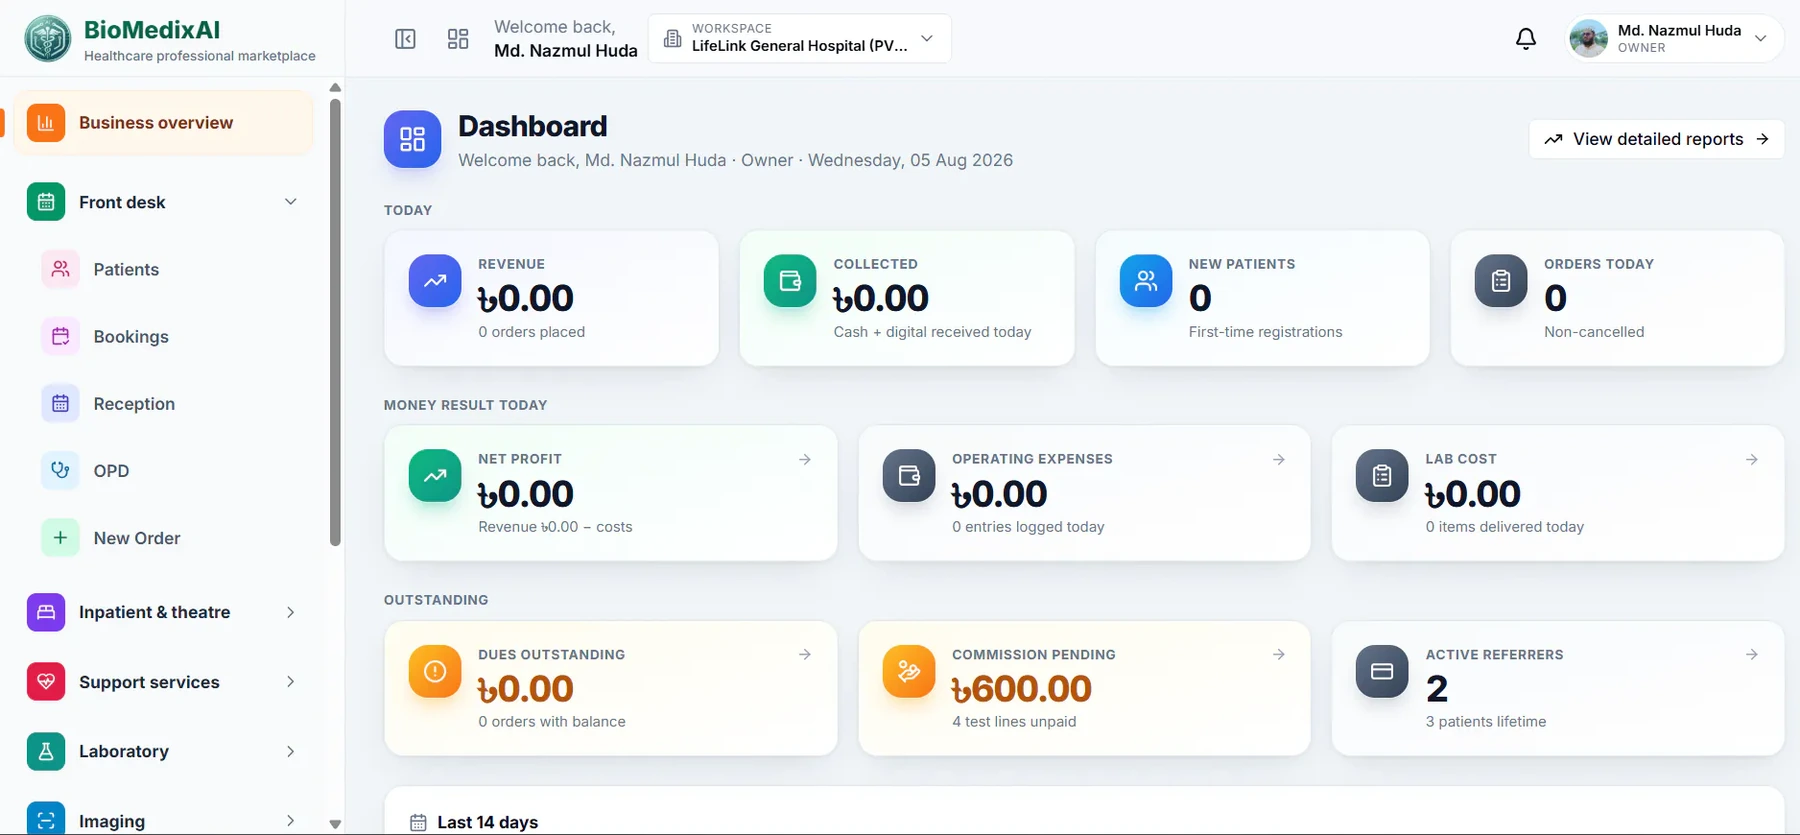Click the Active Referrers card icon
This screenshot has height=835, width=1800.
pyautogui.click(x=1382, y=671)
